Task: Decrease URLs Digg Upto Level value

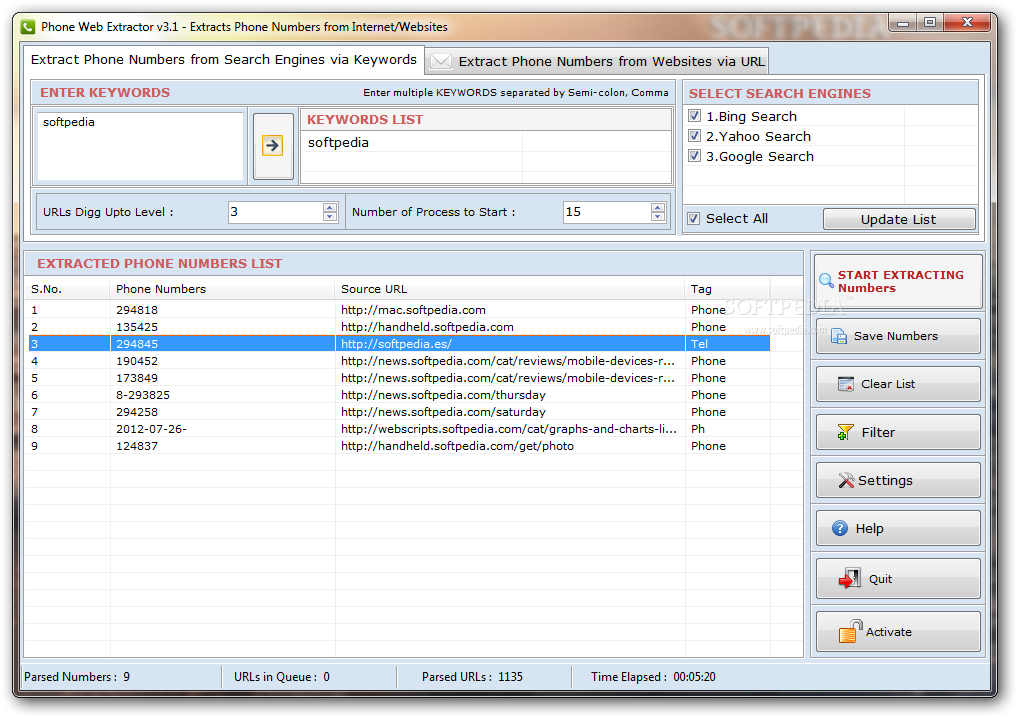Action: pos(330,216)
